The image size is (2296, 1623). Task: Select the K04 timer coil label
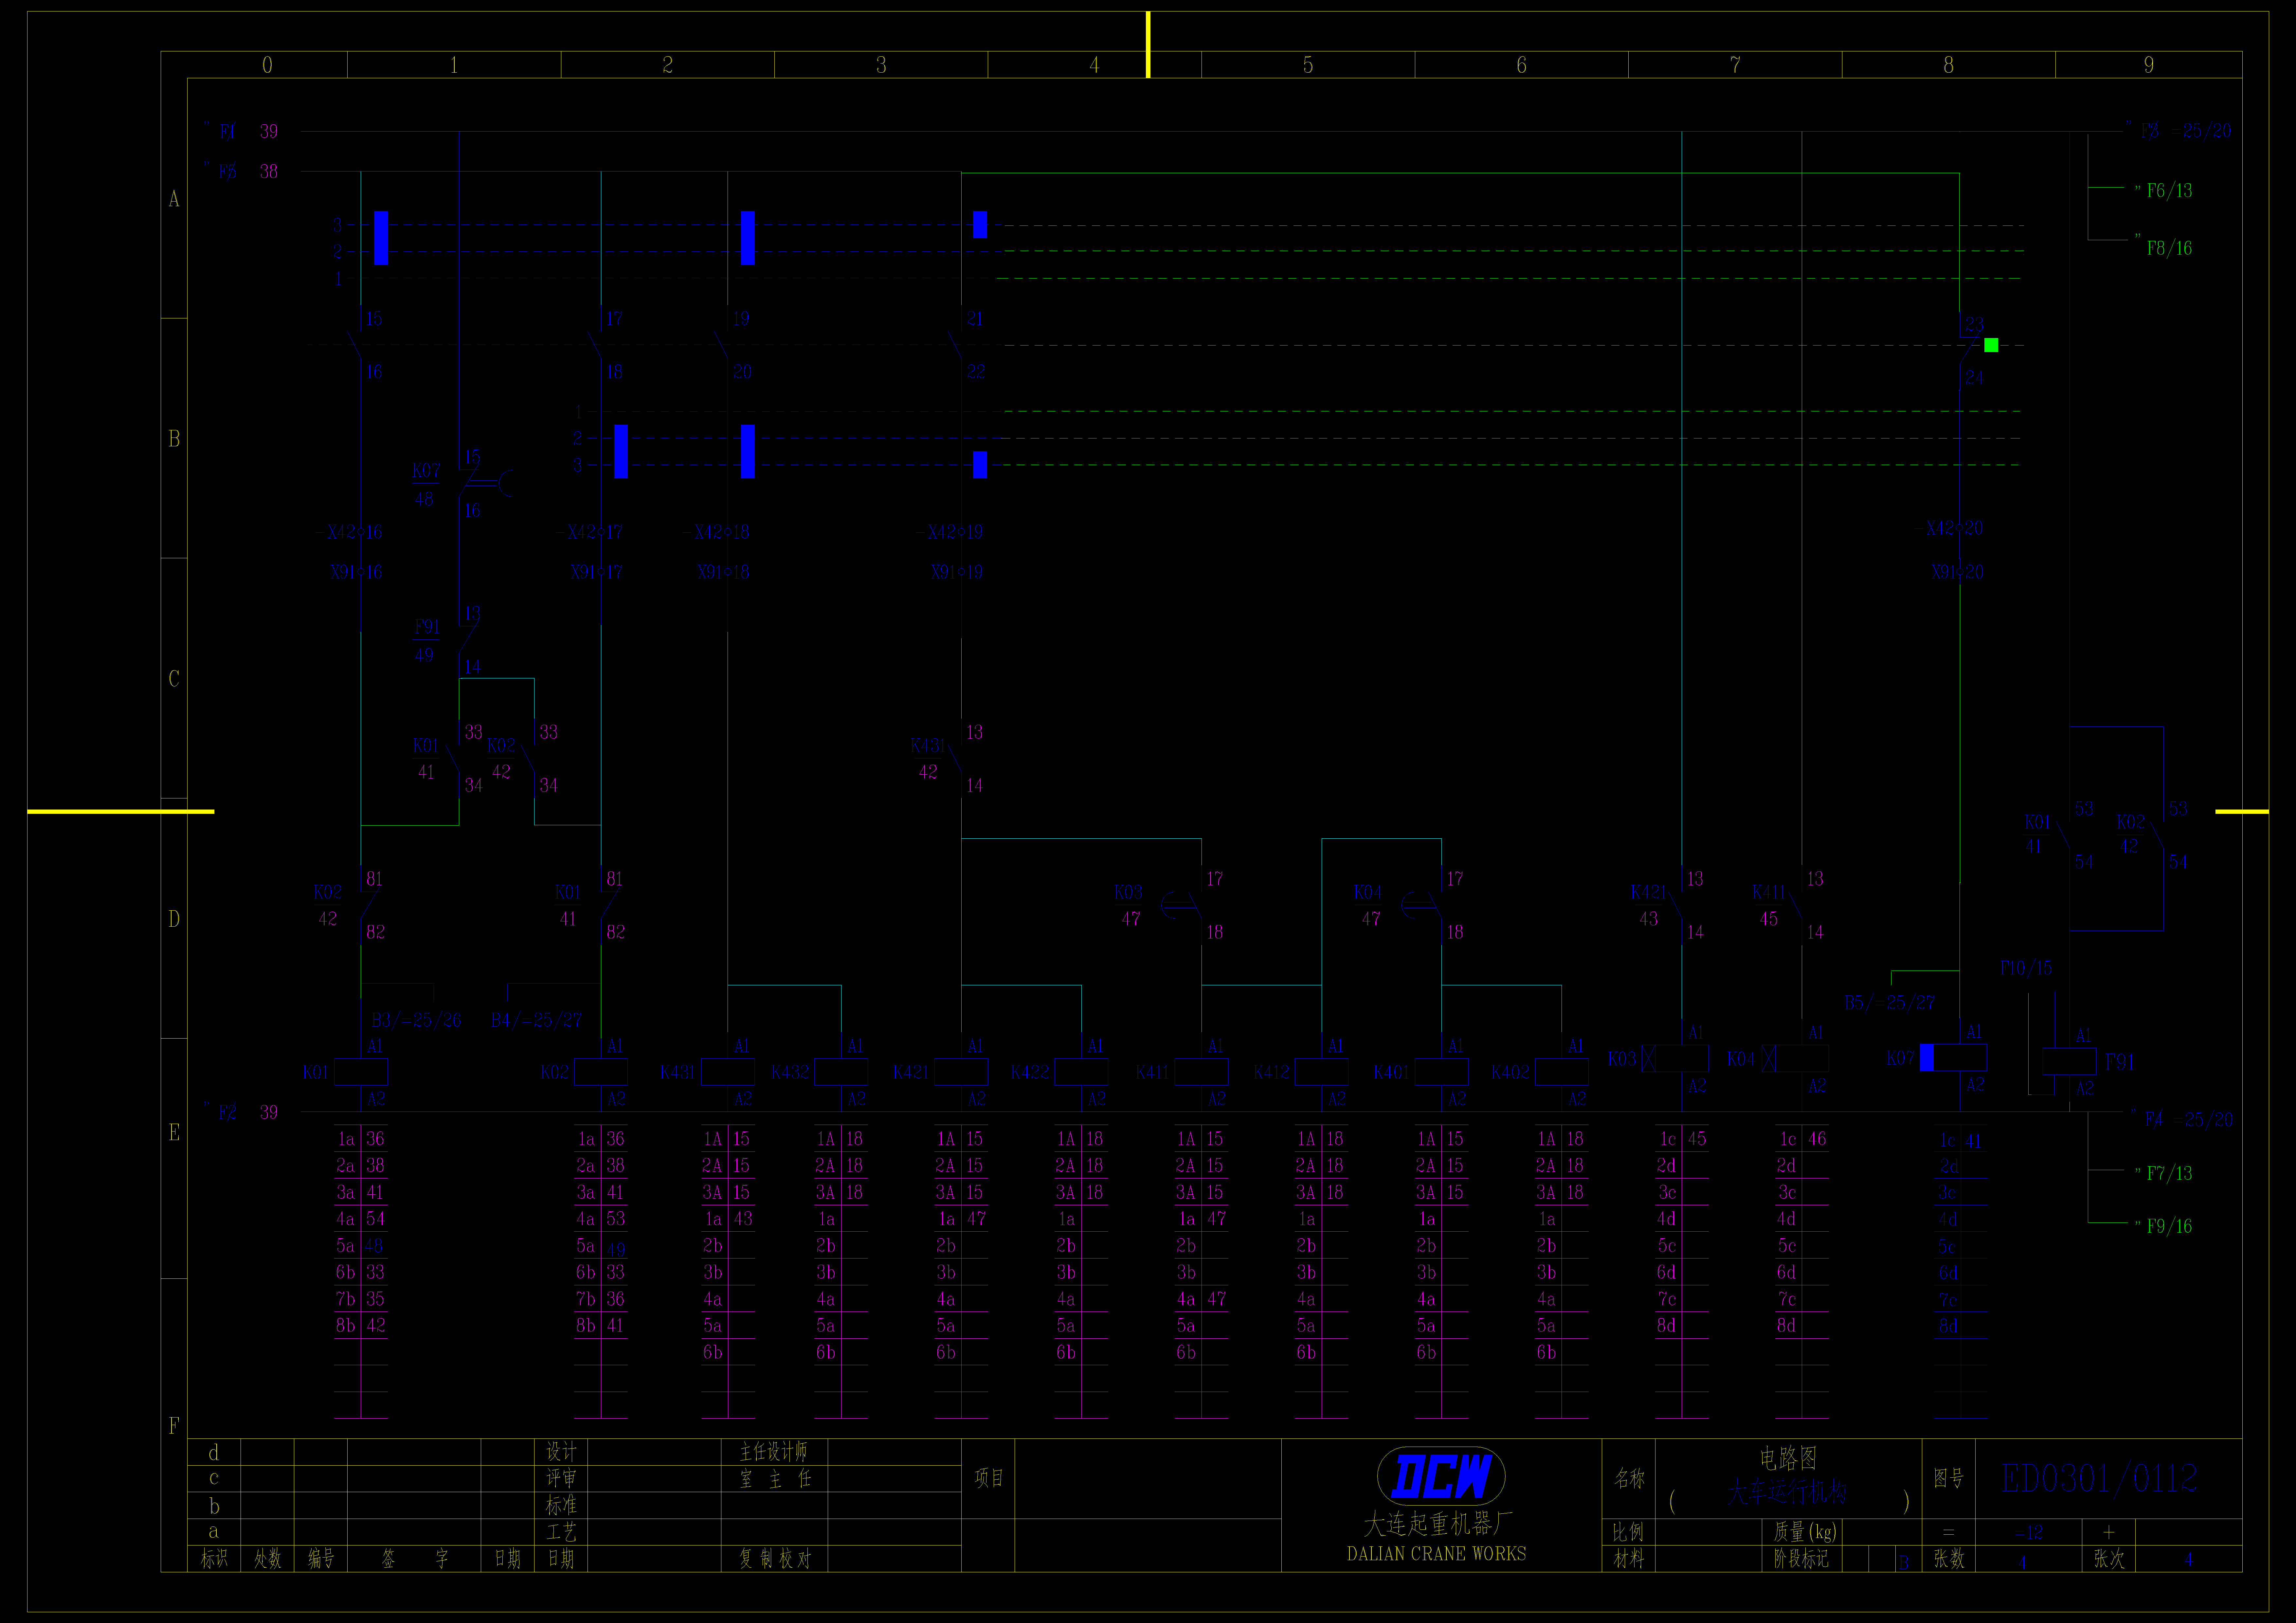[1741, 1059]
